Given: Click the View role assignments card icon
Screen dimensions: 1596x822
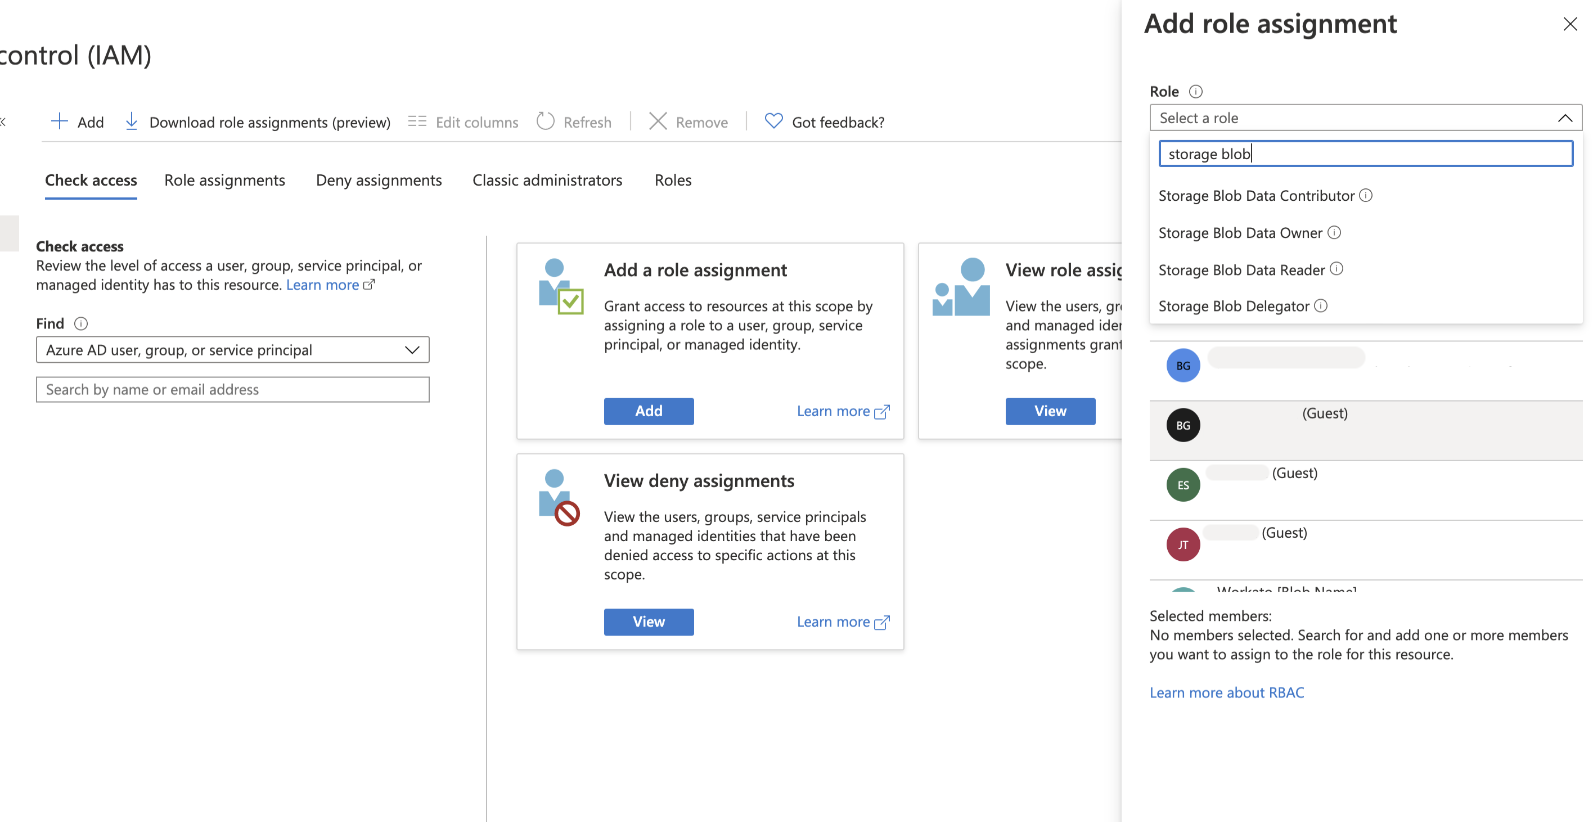Looking at the screenshot, I should [x=961, y=287].
